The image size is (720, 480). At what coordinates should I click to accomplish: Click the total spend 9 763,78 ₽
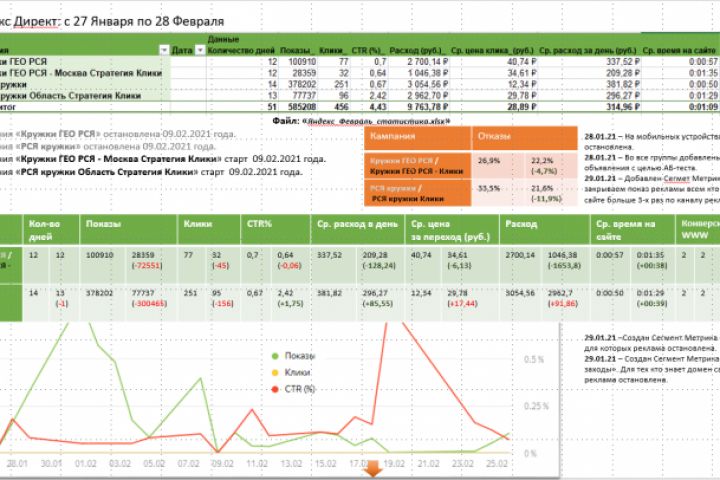428,107
